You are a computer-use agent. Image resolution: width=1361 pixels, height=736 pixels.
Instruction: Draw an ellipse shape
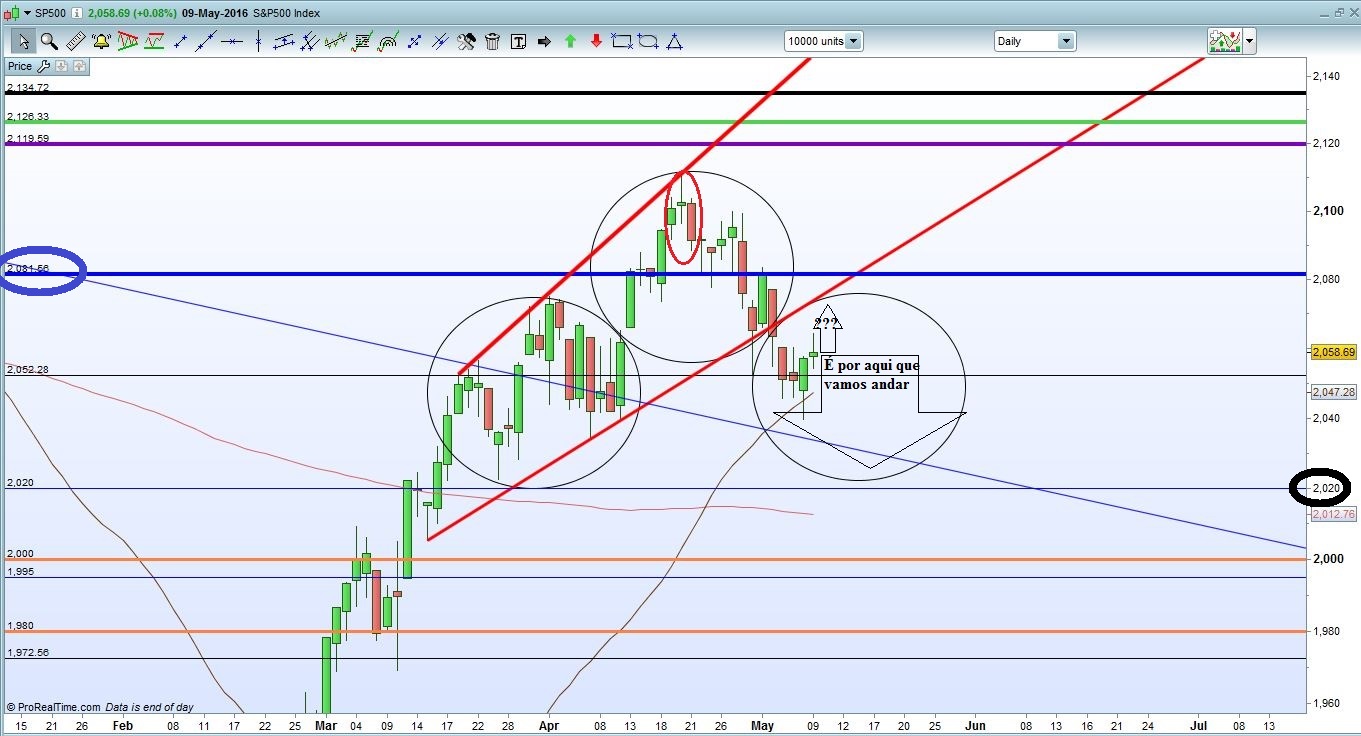click(648, 41)
